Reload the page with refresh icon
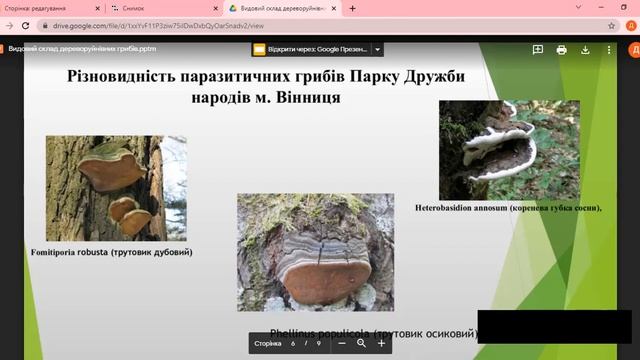Screen dimensions: 640x360 coord(25,26)
